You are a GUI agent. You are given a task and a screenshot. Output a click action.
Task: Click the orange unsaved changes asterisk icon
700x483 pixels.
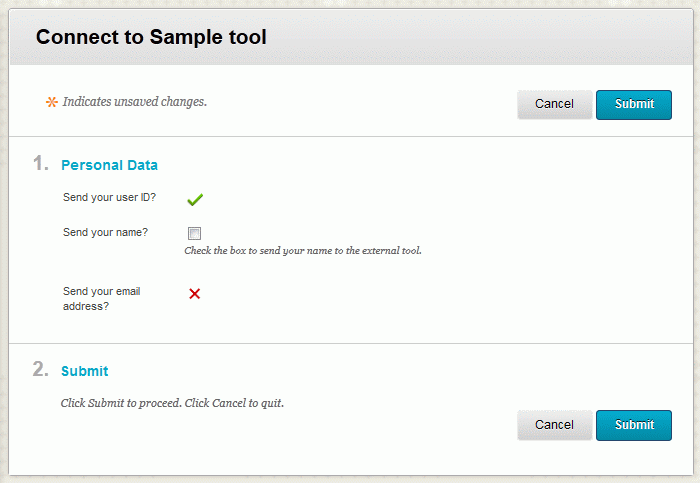coord(52,102)
